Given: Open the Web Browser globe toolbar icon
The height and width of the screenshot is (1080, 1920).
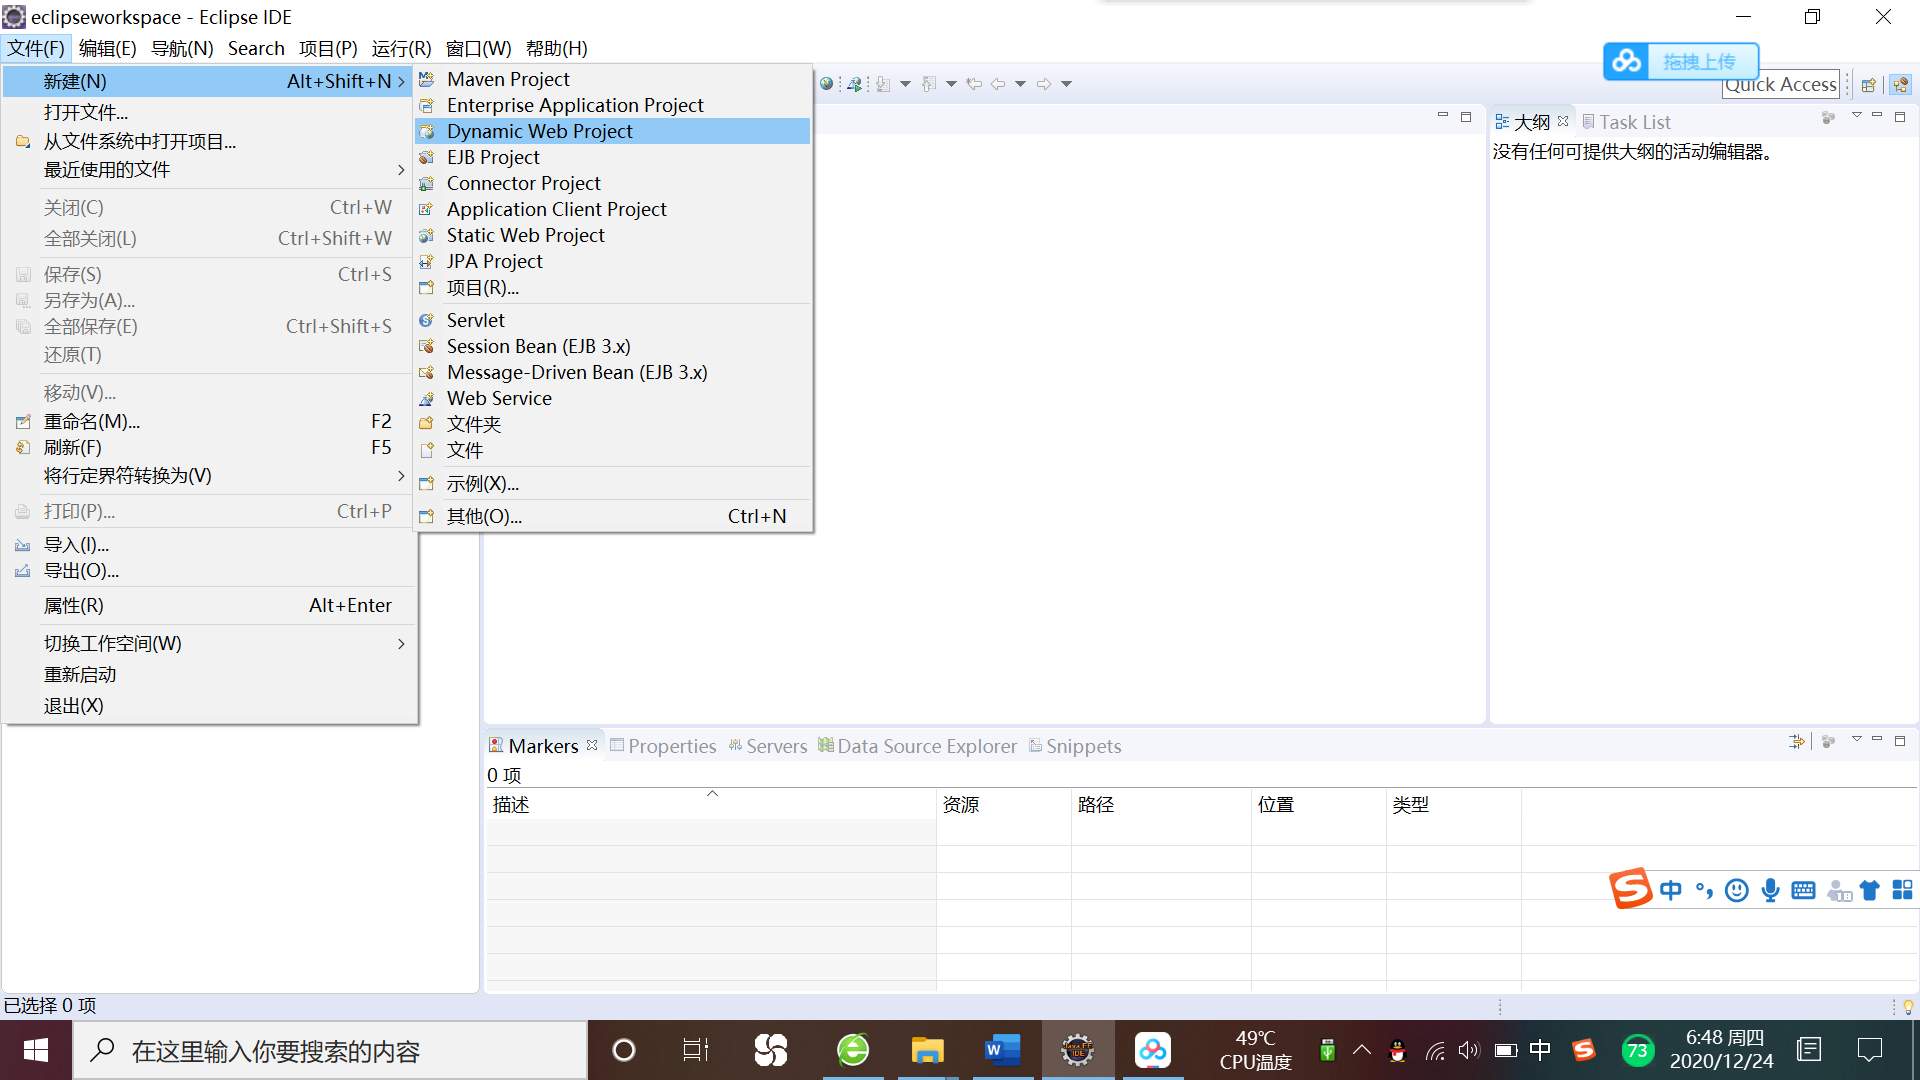Looking at the screenshot, I should [x=828, y=83].
